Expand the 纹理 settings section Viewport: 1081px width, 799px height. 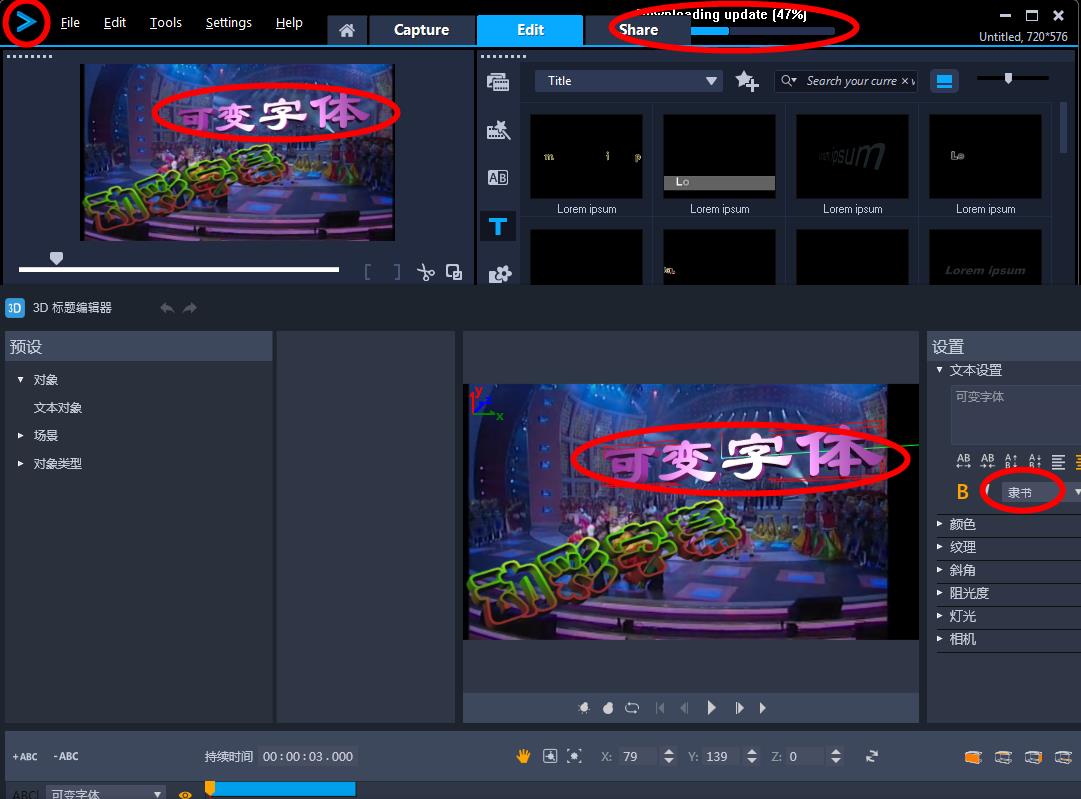click(940, 547)
